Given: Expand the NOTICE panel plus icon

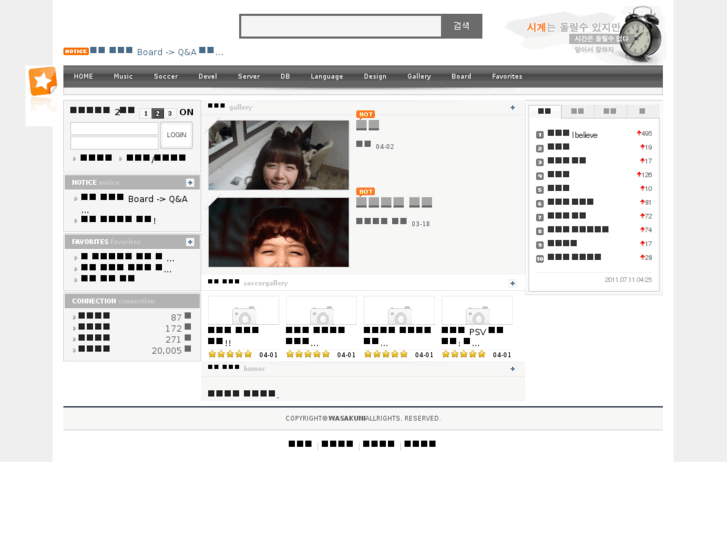Looking at the screenshot, I should pos(190,183).
